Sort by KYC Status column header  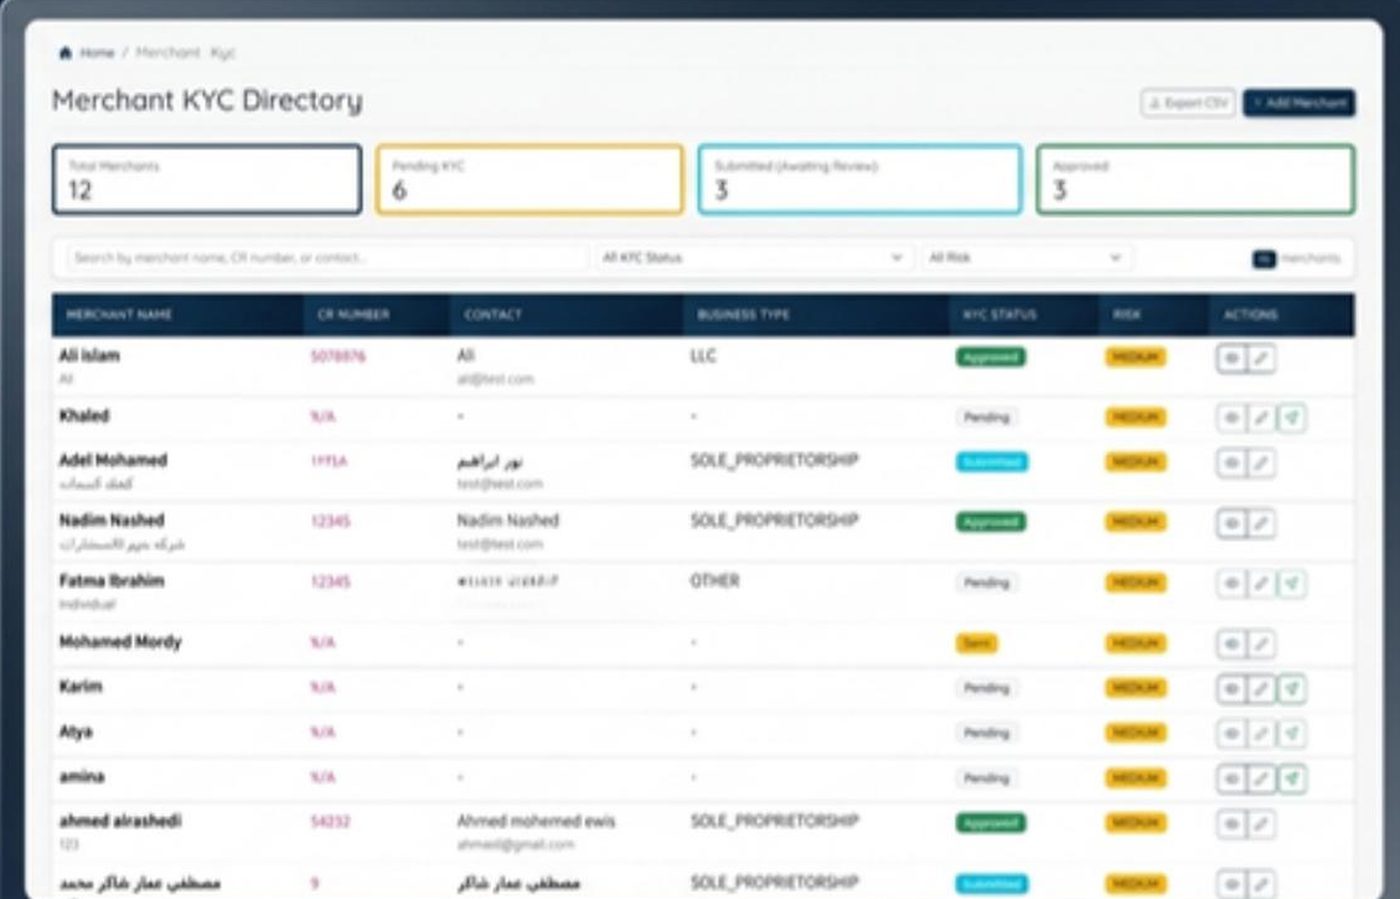(1000, 314)
